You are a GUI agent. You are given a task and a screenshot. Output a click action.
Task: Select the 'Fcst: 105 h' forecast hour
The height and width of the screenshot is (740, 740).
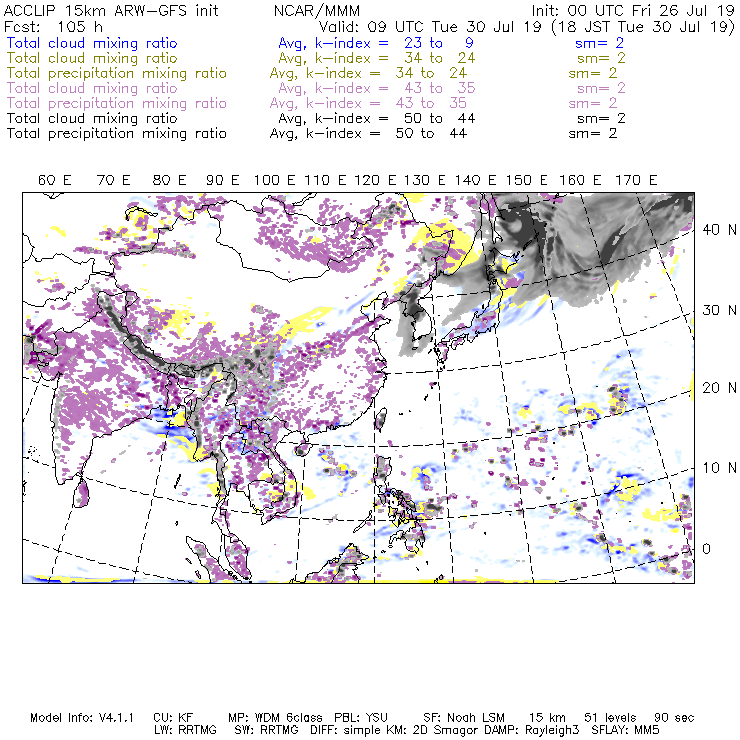pyautogui.click(x=53, y=26)
